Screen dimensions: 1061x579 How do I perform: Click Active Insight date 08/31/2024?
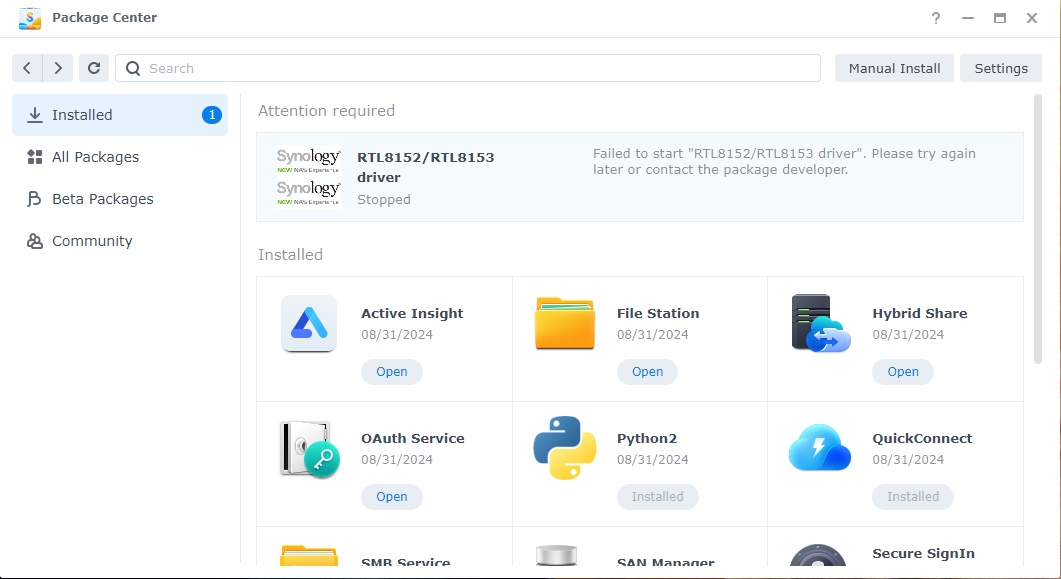pyautogui.click(x=397, y=335)
